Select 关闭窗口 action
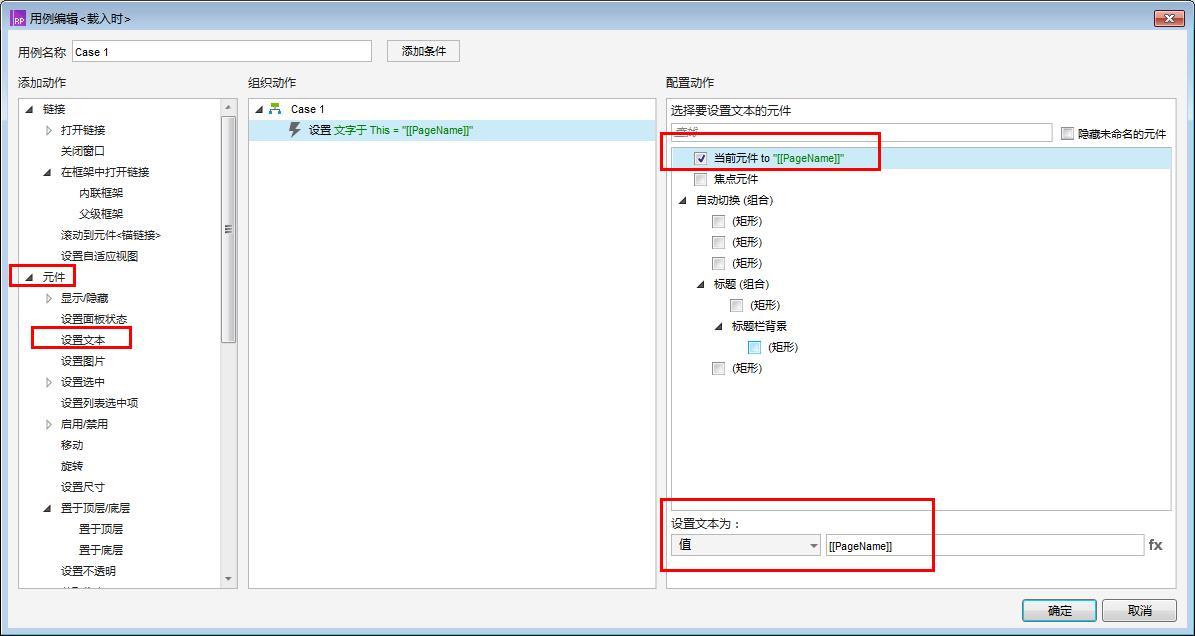The height and width of the screenshot is (636, 1195). pos(83,152)
